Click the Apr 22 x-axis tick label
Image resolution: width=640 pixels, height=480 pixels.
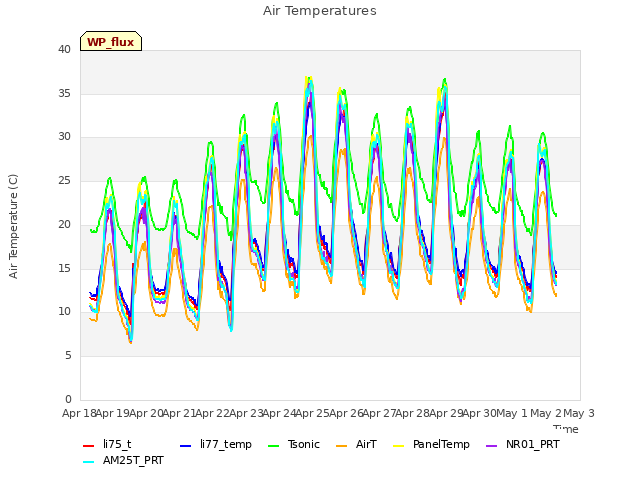(x=212, y=413)
